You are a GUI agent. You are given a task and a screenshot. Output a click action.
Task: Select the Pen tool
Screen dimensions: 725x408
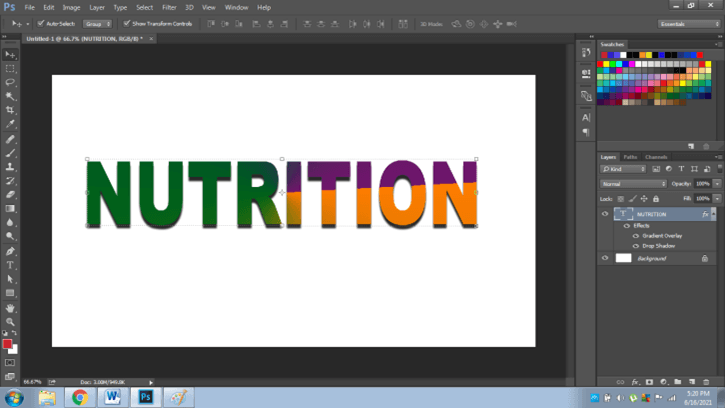click(x=10, y=252)
